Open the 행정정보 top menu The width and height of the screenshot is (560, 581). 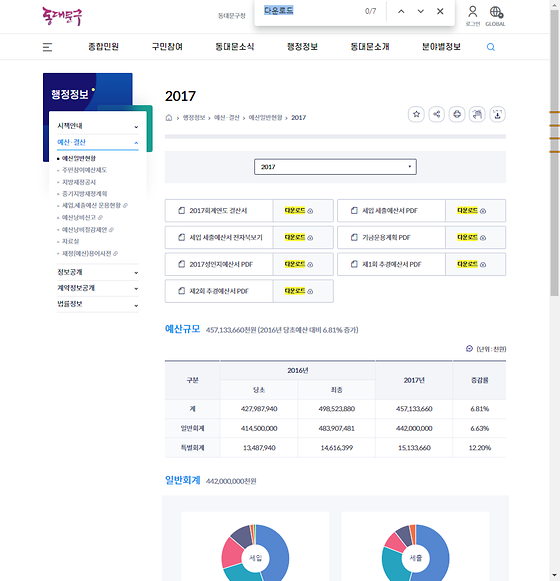click(302, 47)
